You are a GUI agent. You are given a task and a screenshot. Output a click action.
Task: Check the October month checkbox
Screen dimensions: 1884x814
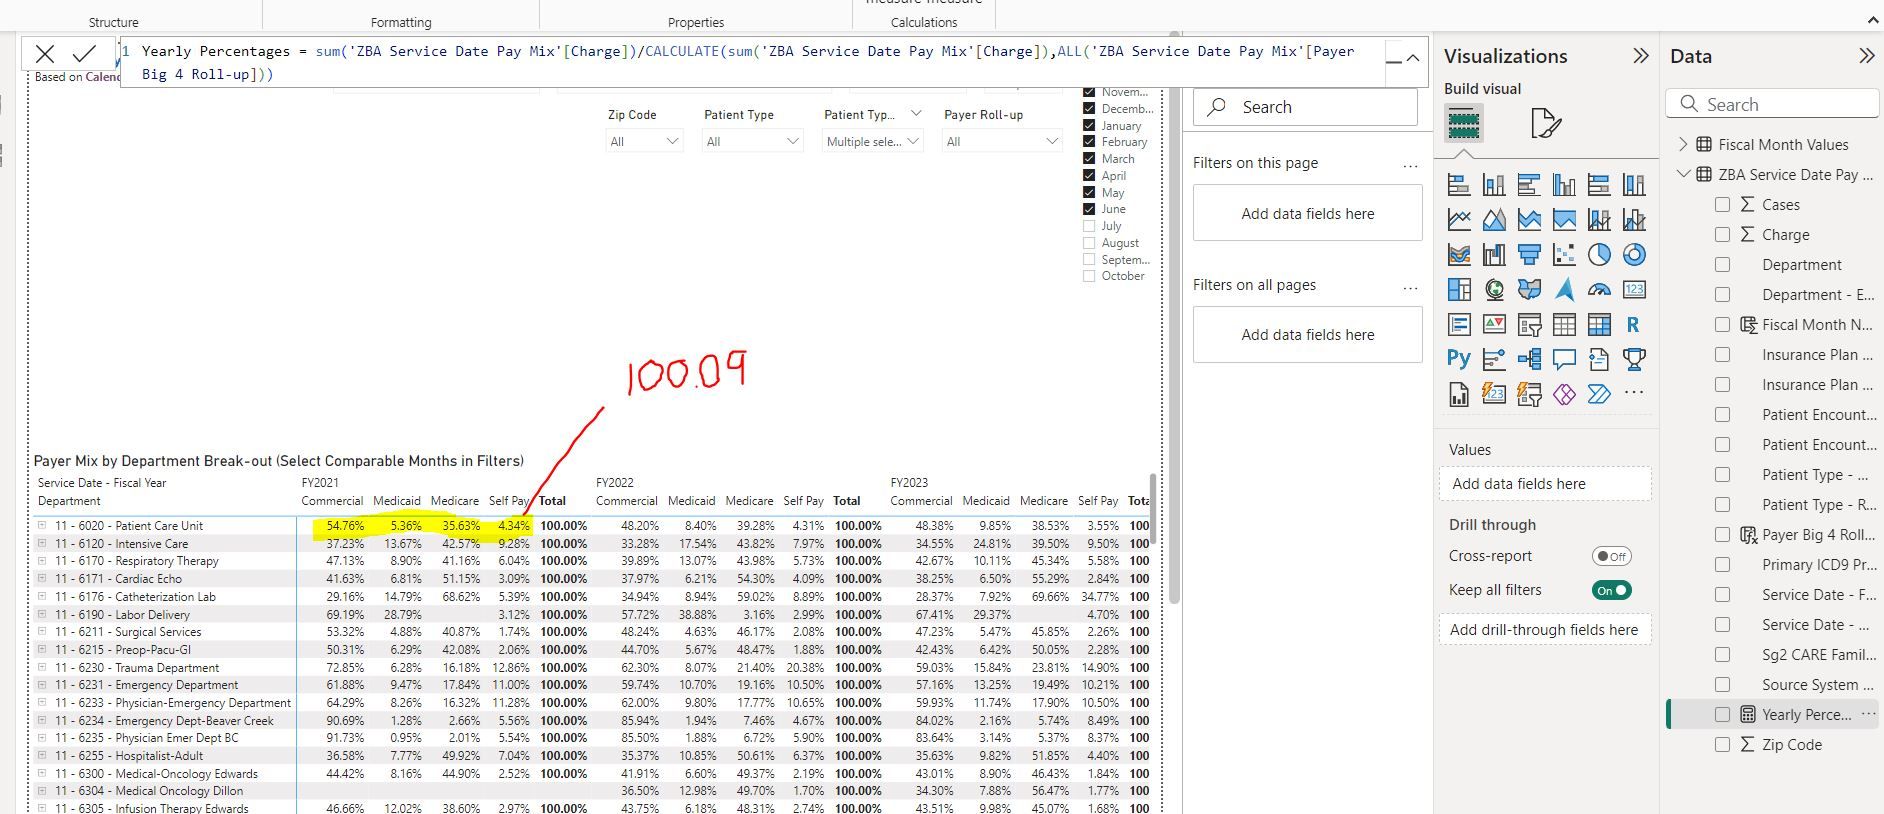1089,276
